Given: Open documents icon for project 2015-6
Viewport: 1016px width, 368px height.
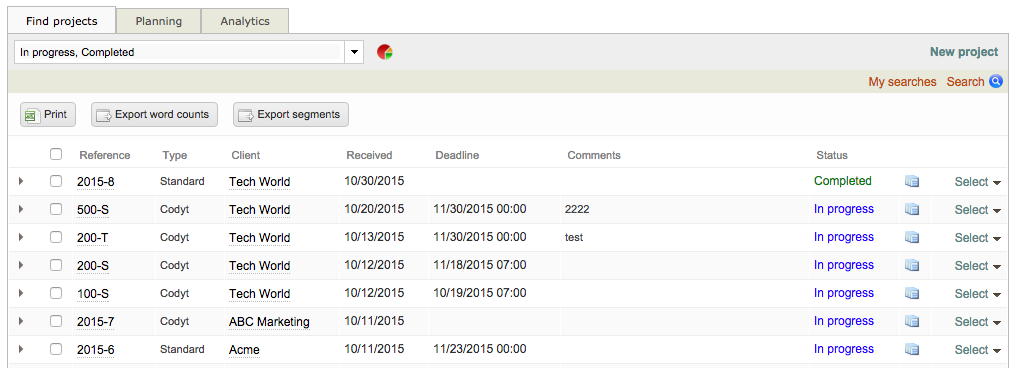Looking at the screenshot, I should coord(912,349).
